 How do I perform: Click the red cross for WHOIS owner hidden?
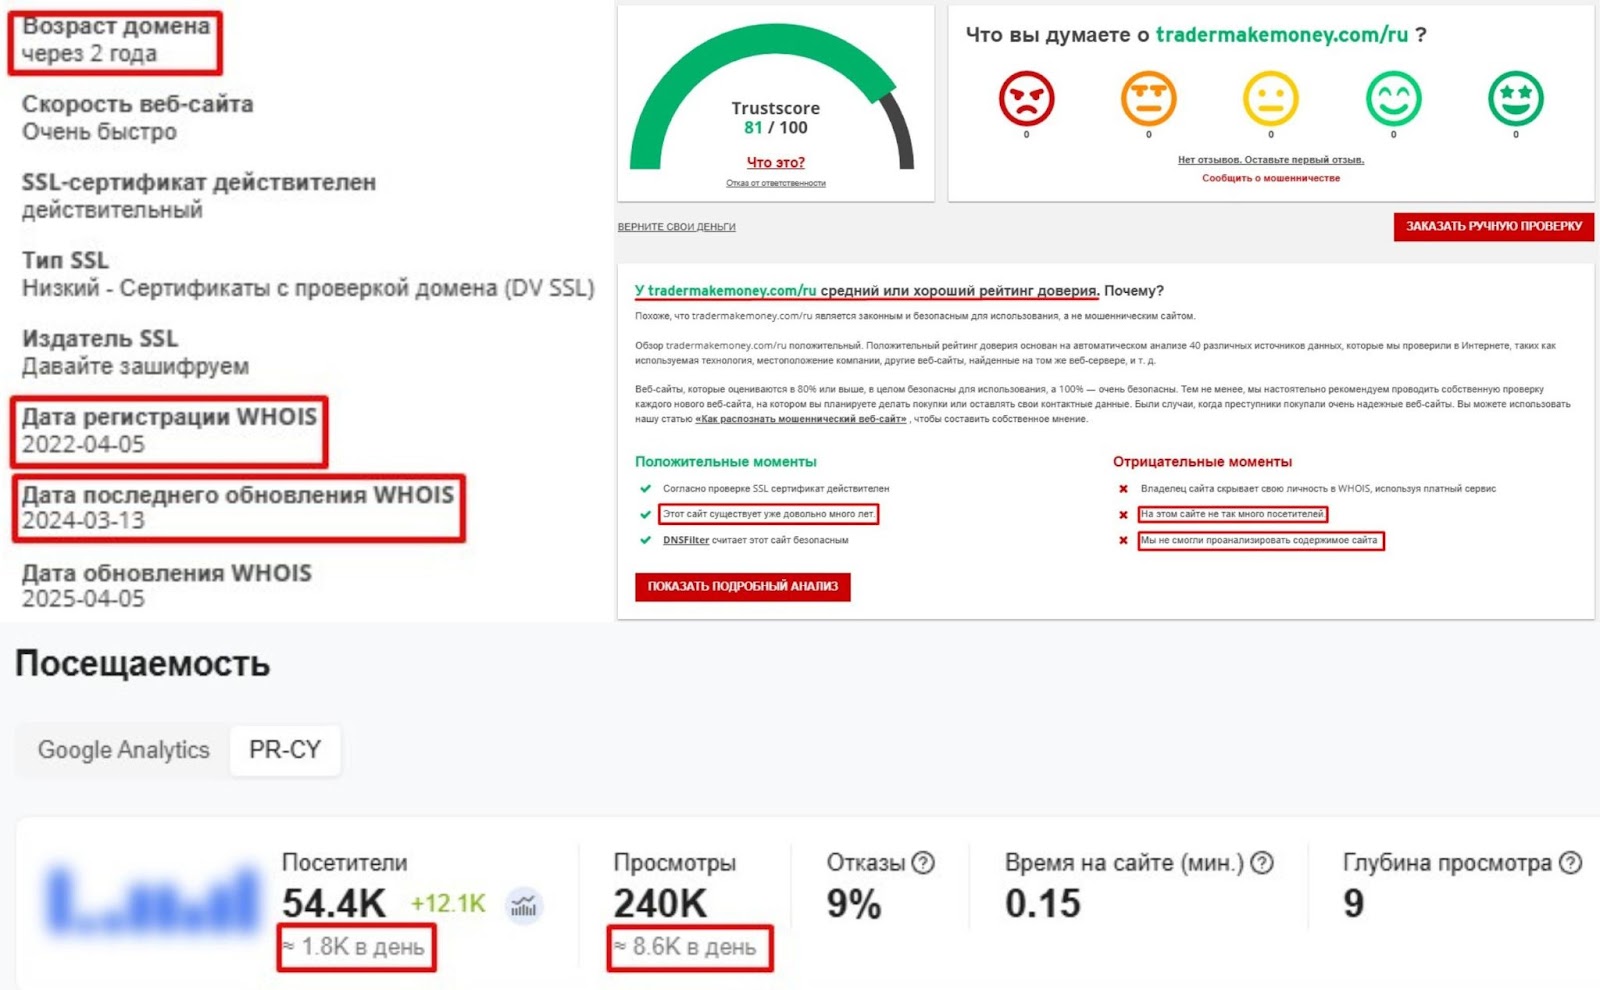point(1123,489)
